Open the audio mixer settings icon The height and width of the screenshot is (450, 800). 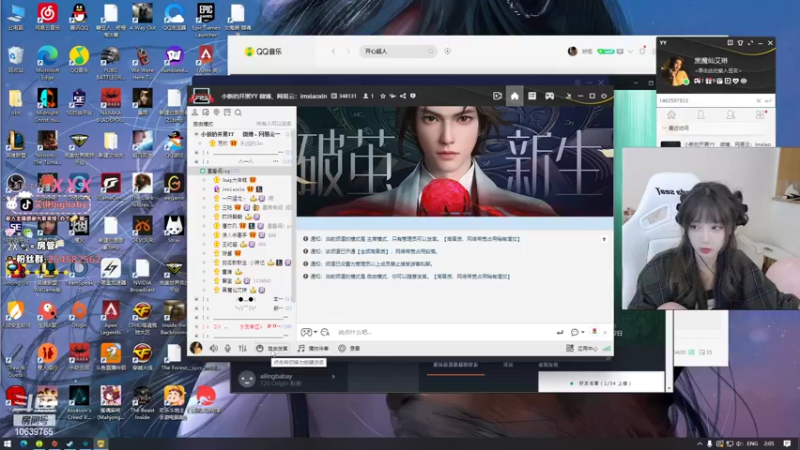pos(243,348)
